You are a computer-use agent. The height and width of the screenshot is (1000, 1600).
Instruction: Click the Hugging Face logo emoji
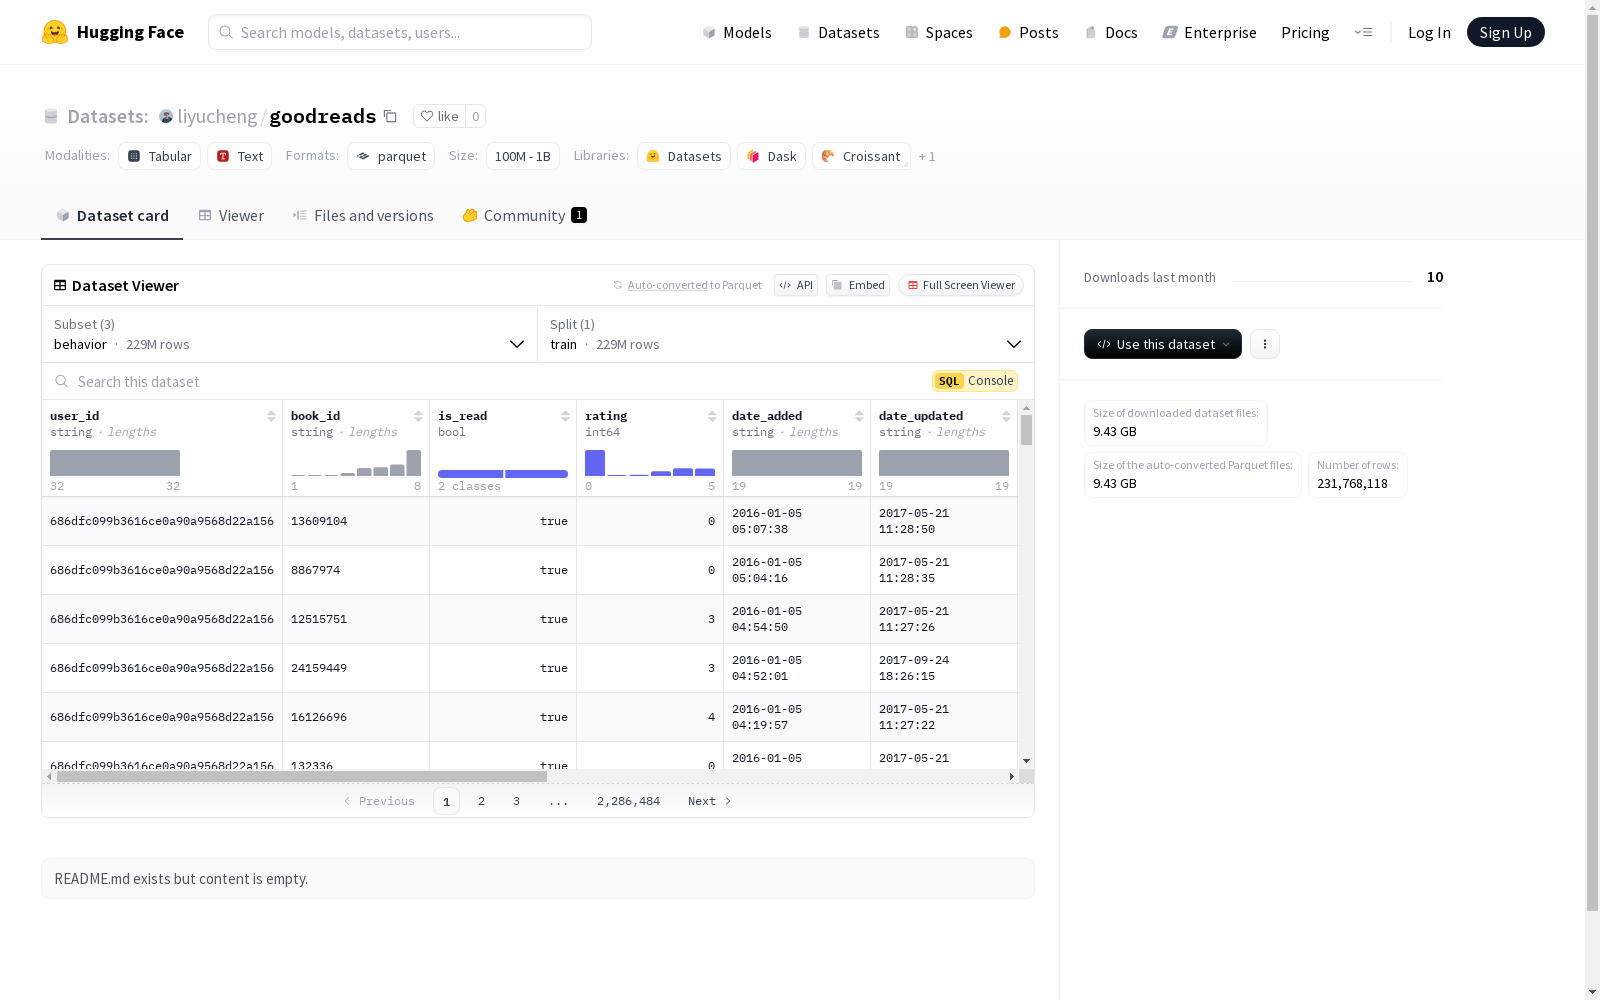55,32
